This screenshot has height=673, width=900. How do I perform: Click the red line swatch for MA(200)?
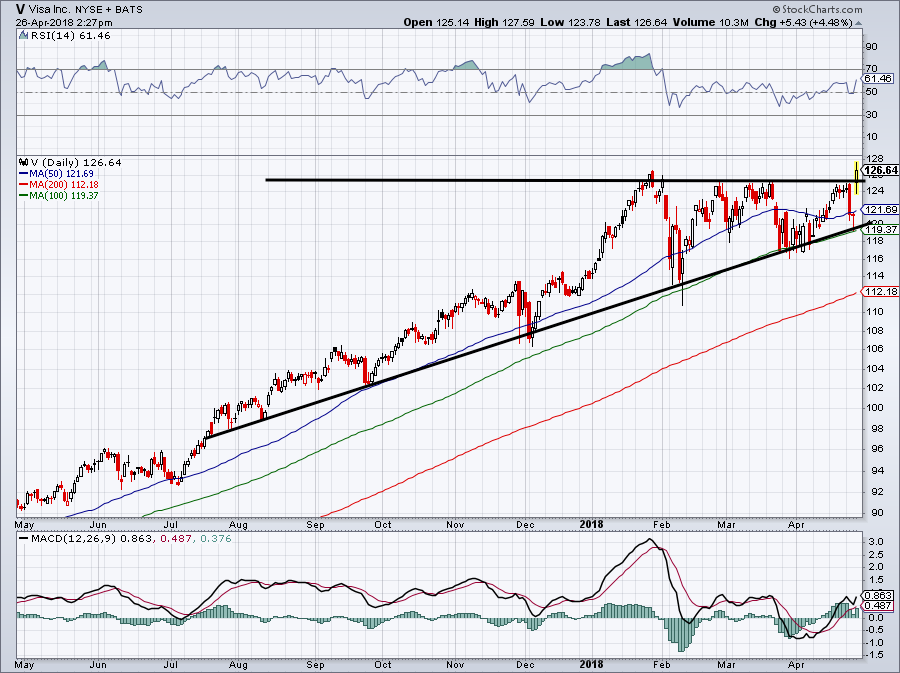(24, 184)
